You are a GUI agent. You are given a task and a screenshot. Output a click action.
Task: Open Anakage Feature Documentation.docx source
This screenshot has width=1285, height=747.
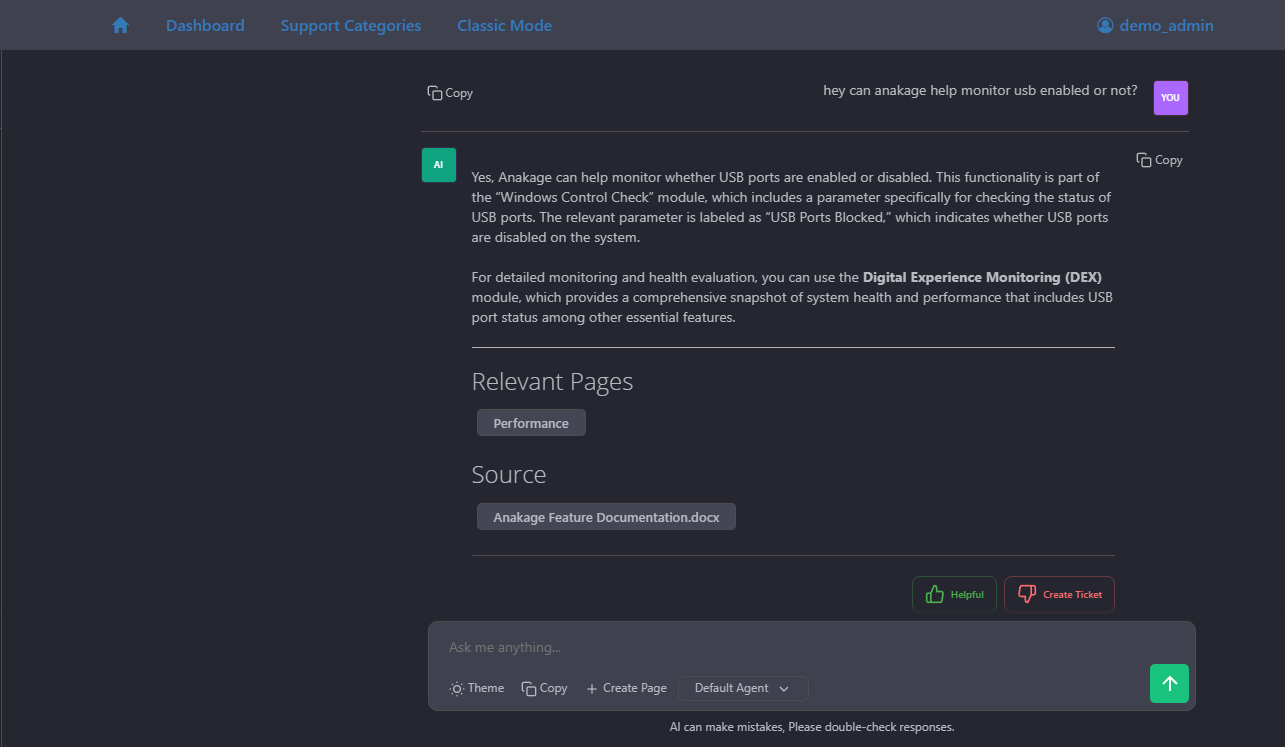606,517
